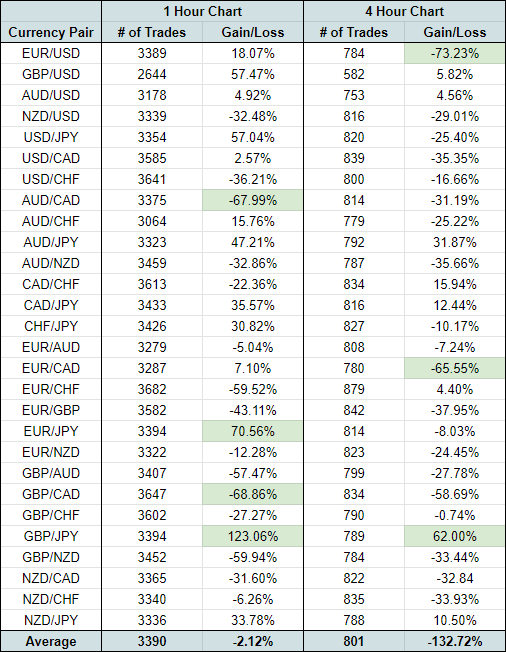Screen dimensions: 506x652
Task: Select the EUR/JPY 70.56% cell
Action: pos(252,431)
